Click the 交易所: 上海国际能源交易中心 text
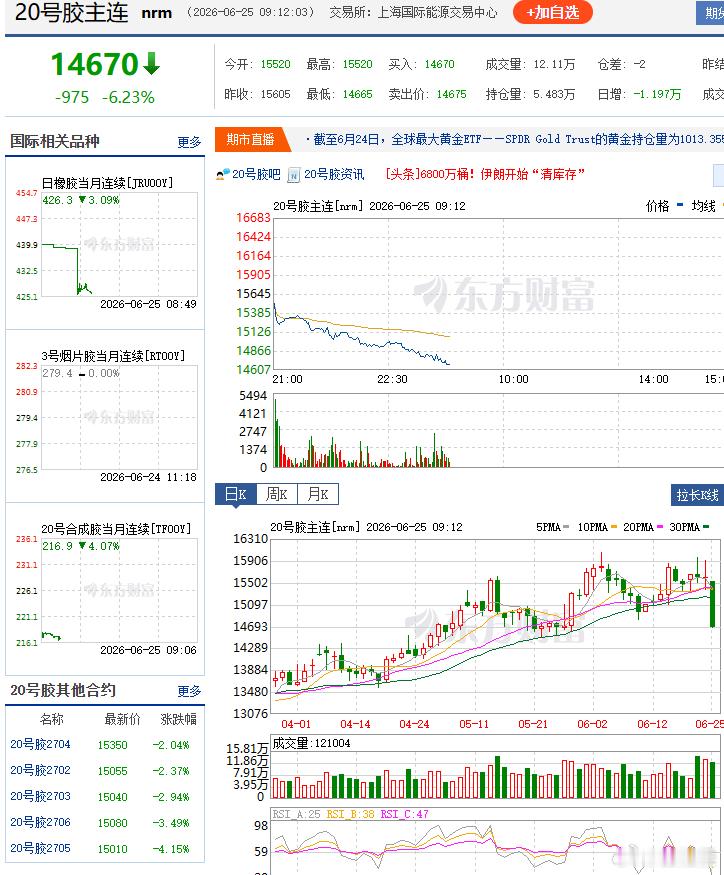 click(413, 13)
